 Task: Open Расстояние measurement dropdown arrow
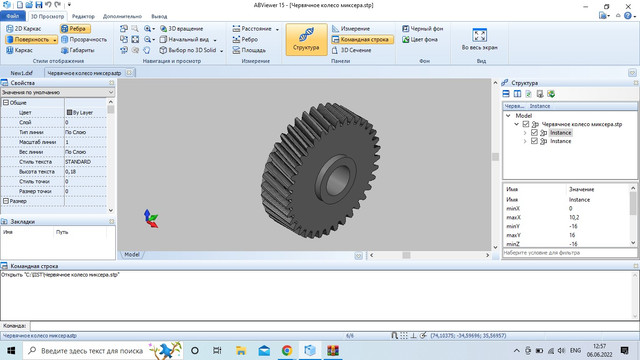(x=277, y=29)
